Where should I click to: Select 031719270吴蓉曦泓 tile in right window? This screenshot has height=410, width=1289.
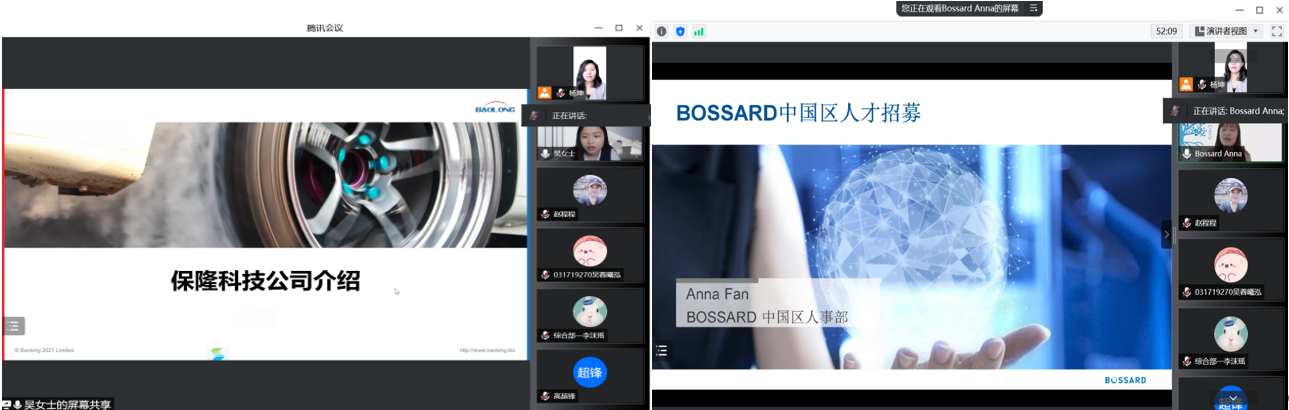point(1230,268)
